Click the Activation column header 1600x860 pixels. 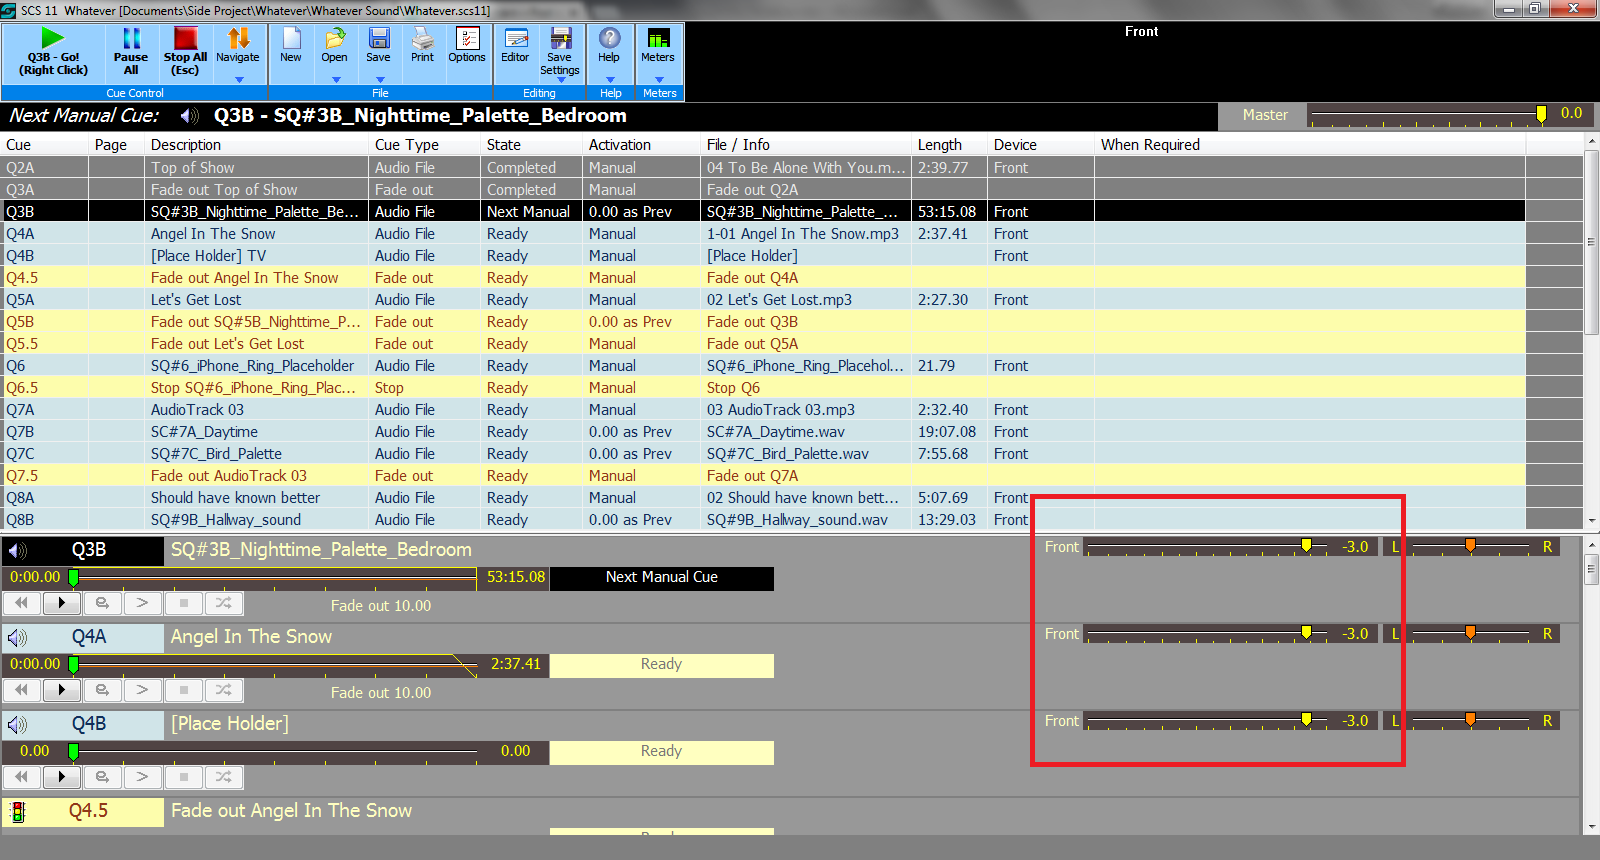coord(620,145)
